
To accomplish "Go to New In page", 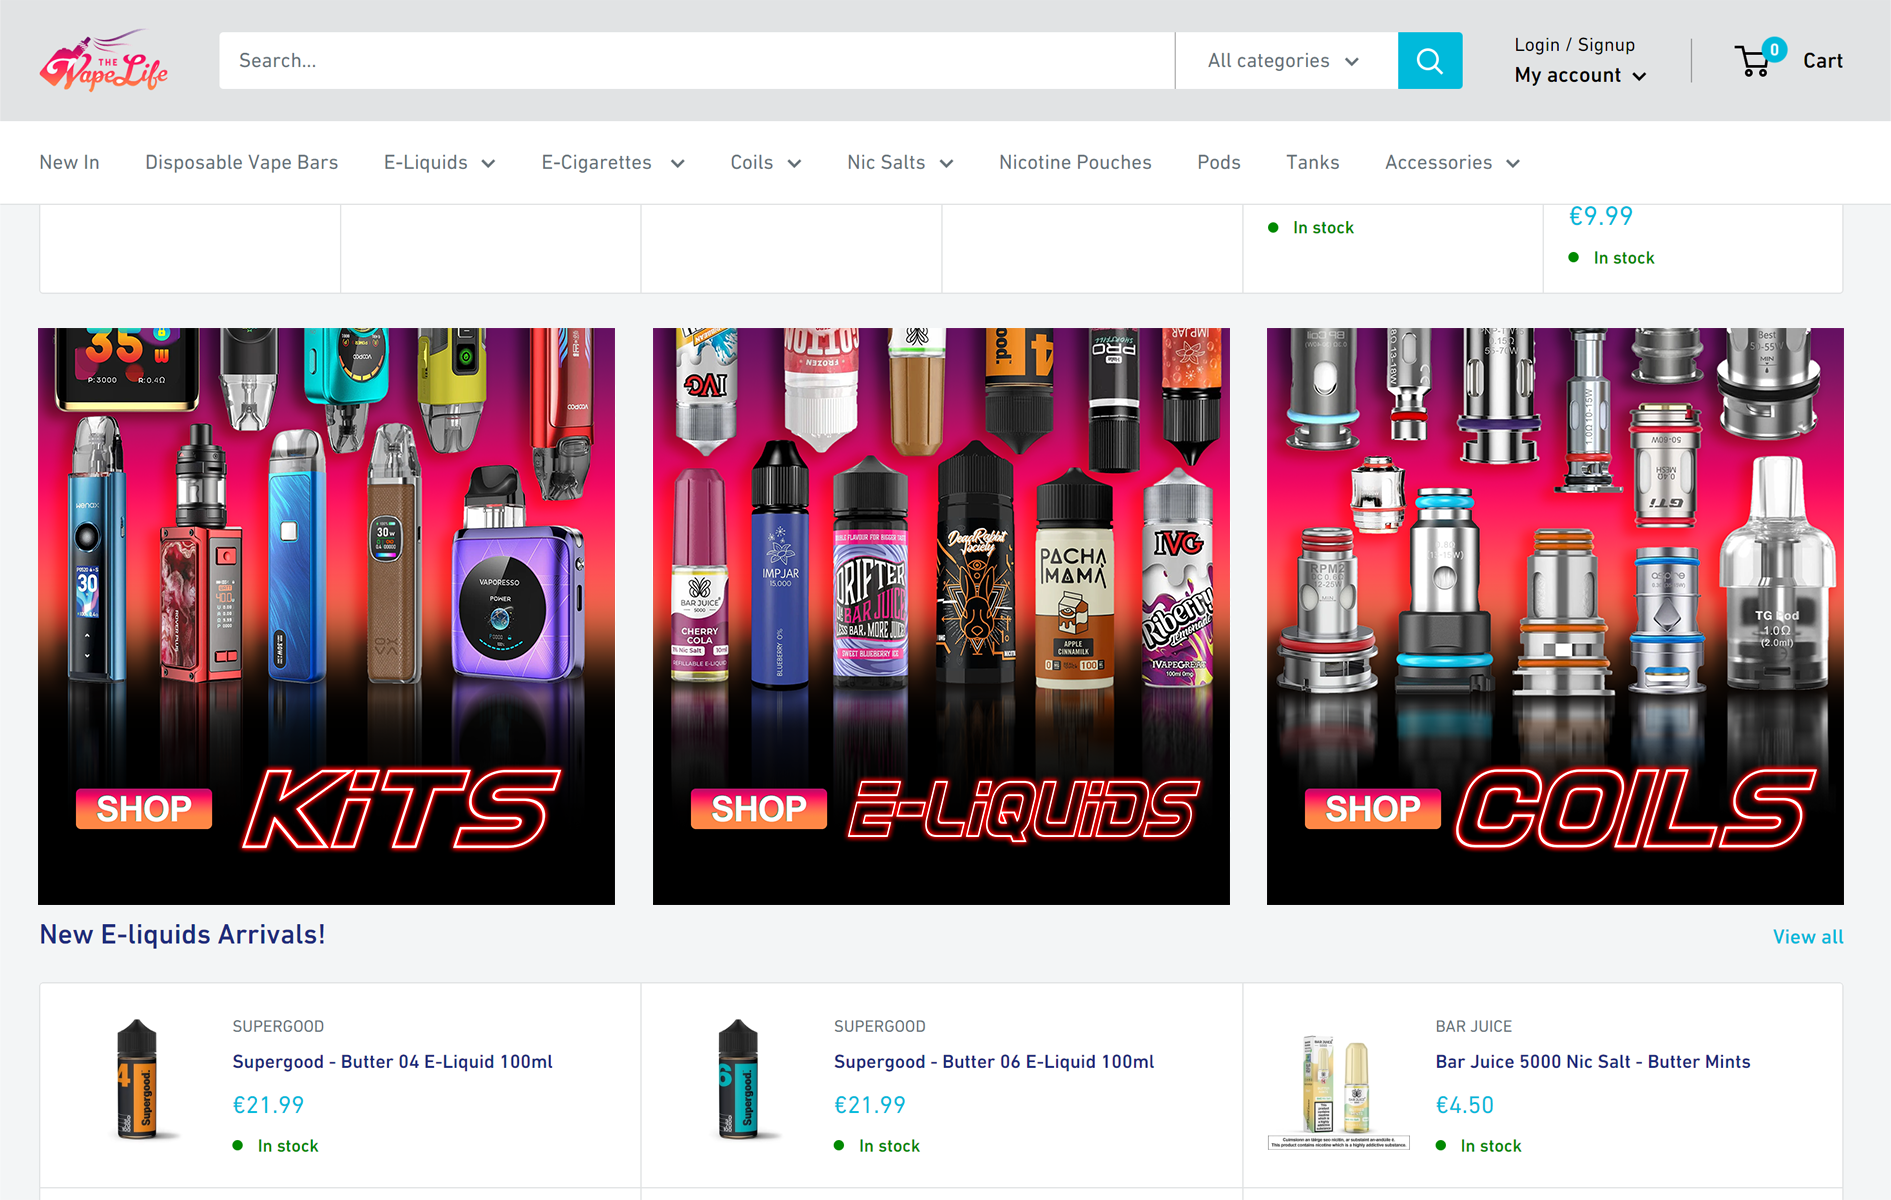I will click(69, 162).
